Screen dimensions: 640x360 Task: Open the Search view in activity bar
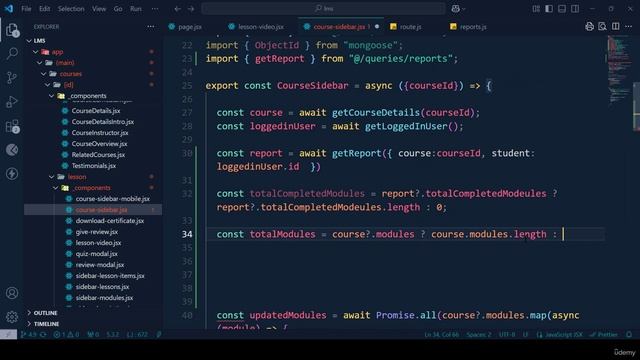[x=12, y=53]
